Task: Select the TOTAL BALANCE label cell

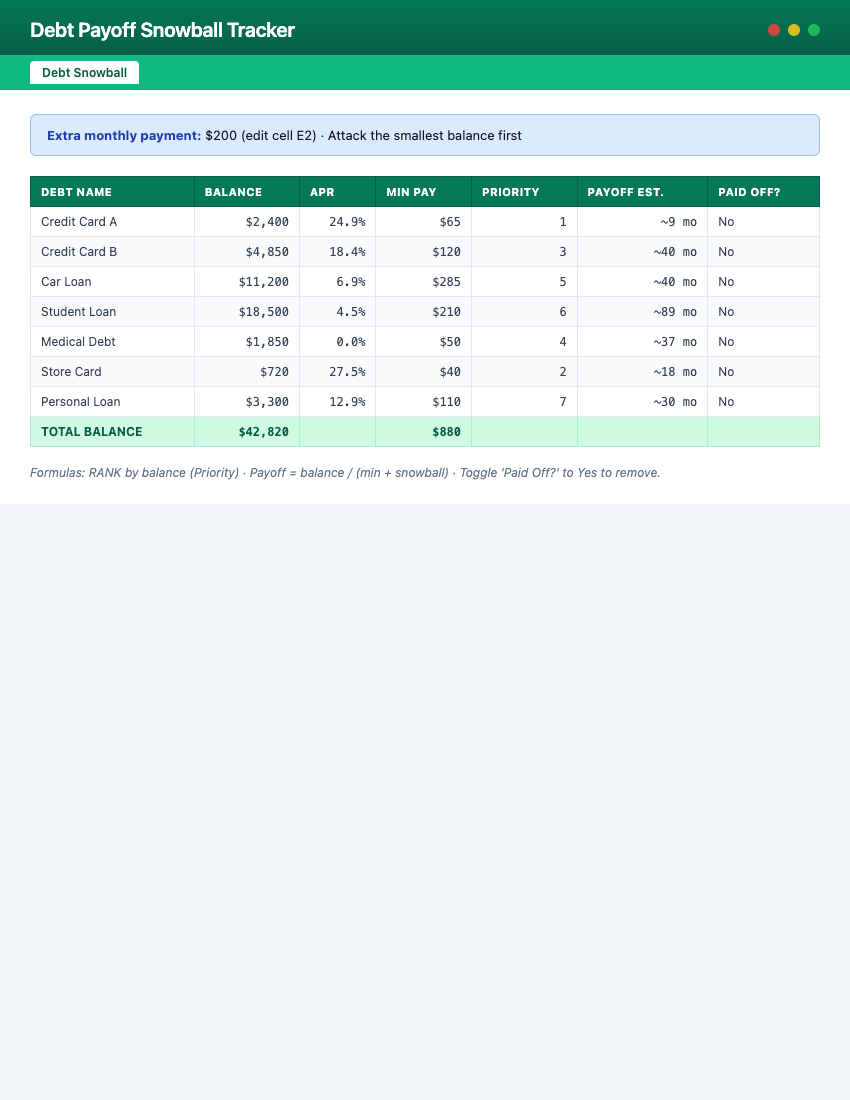Action: point(112,432)
